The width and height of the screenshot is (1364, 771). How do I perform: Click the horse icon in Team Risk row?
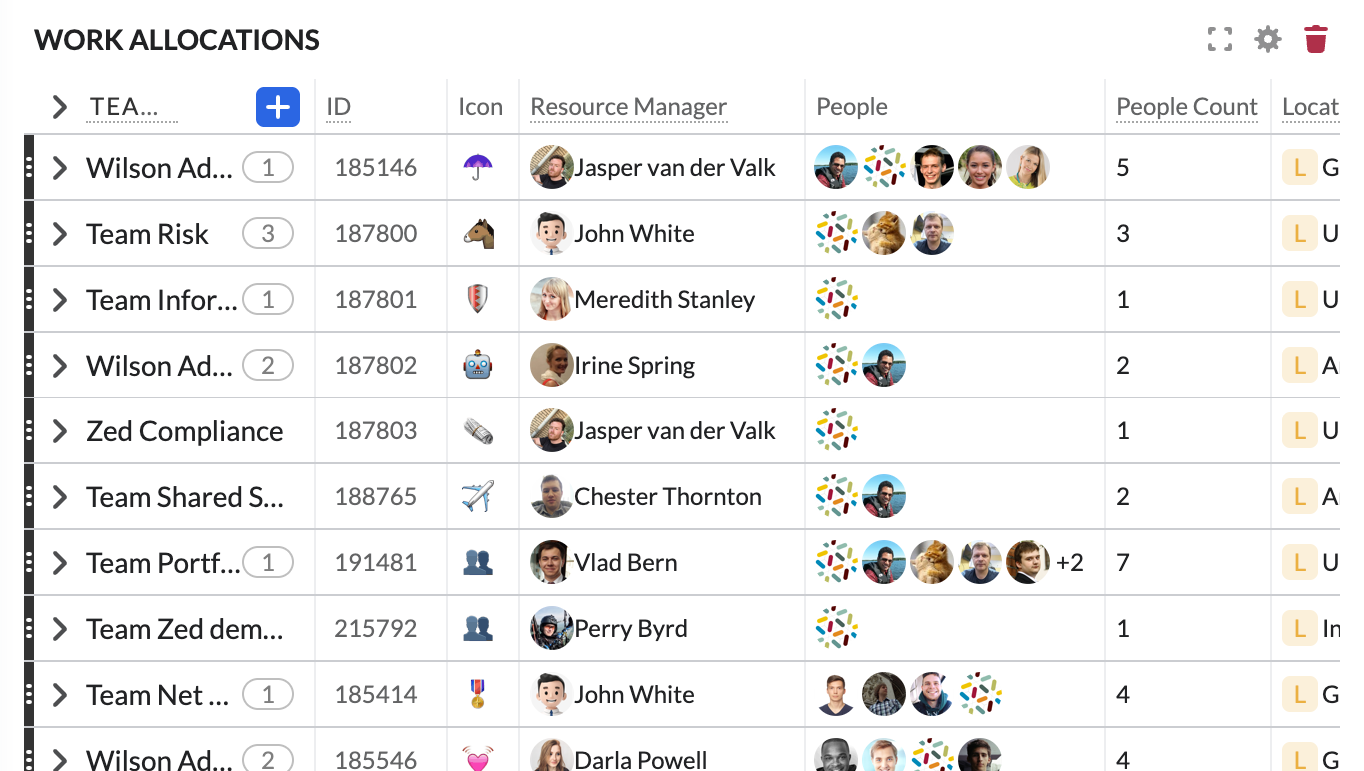click(478, 234)
